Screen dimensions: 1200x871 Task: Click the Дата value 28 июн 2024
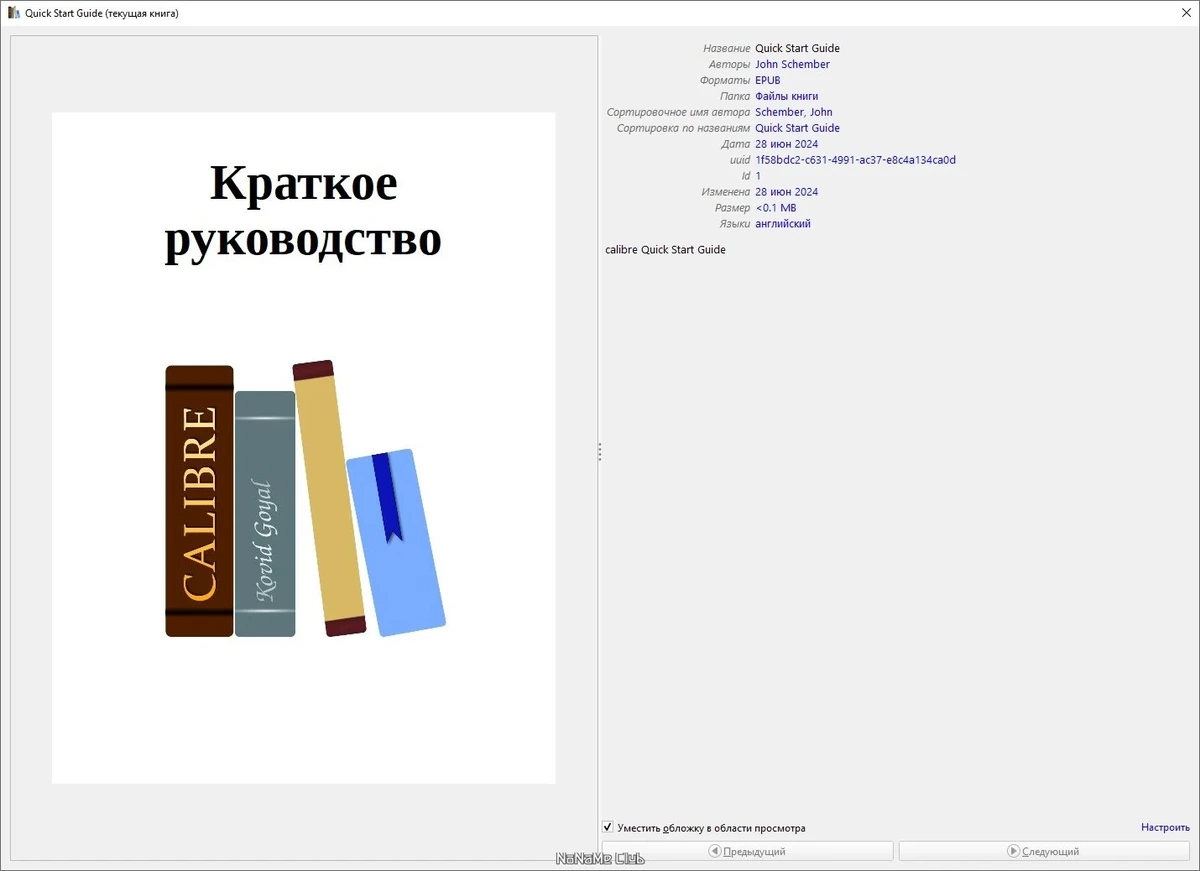coord(786,144)
